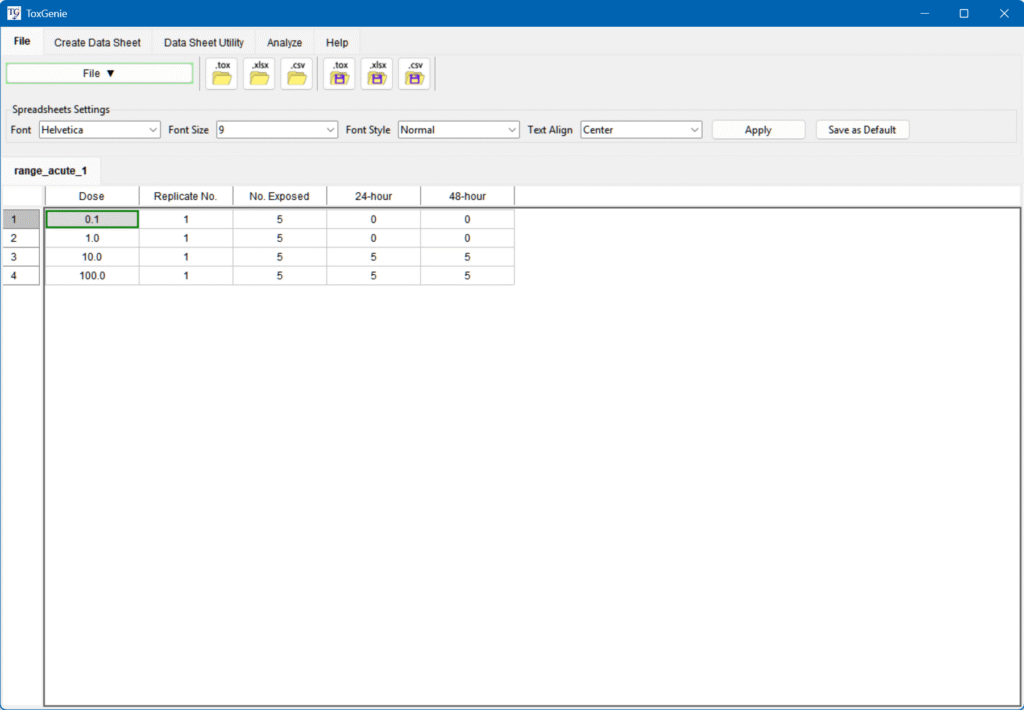
Task: Expand the File dropdown button
Action: pos(99,73)
